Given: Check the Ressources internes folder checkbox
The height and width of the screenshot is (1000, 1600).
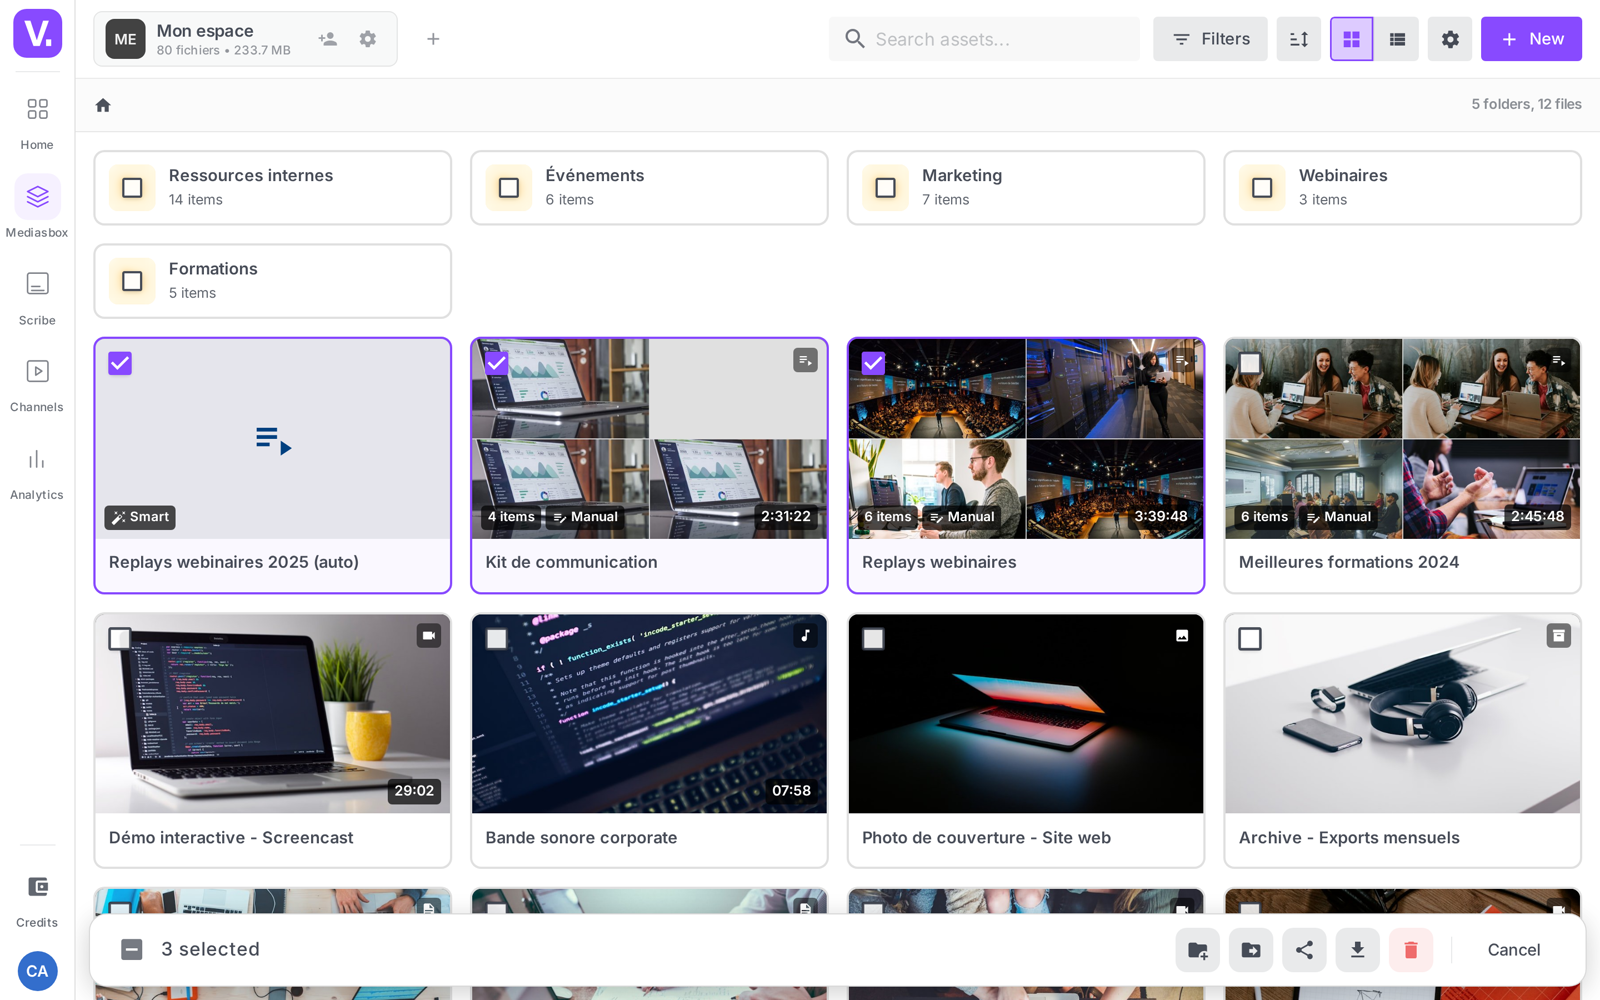Looking at the screenshot, I should (x=132, y=188).
